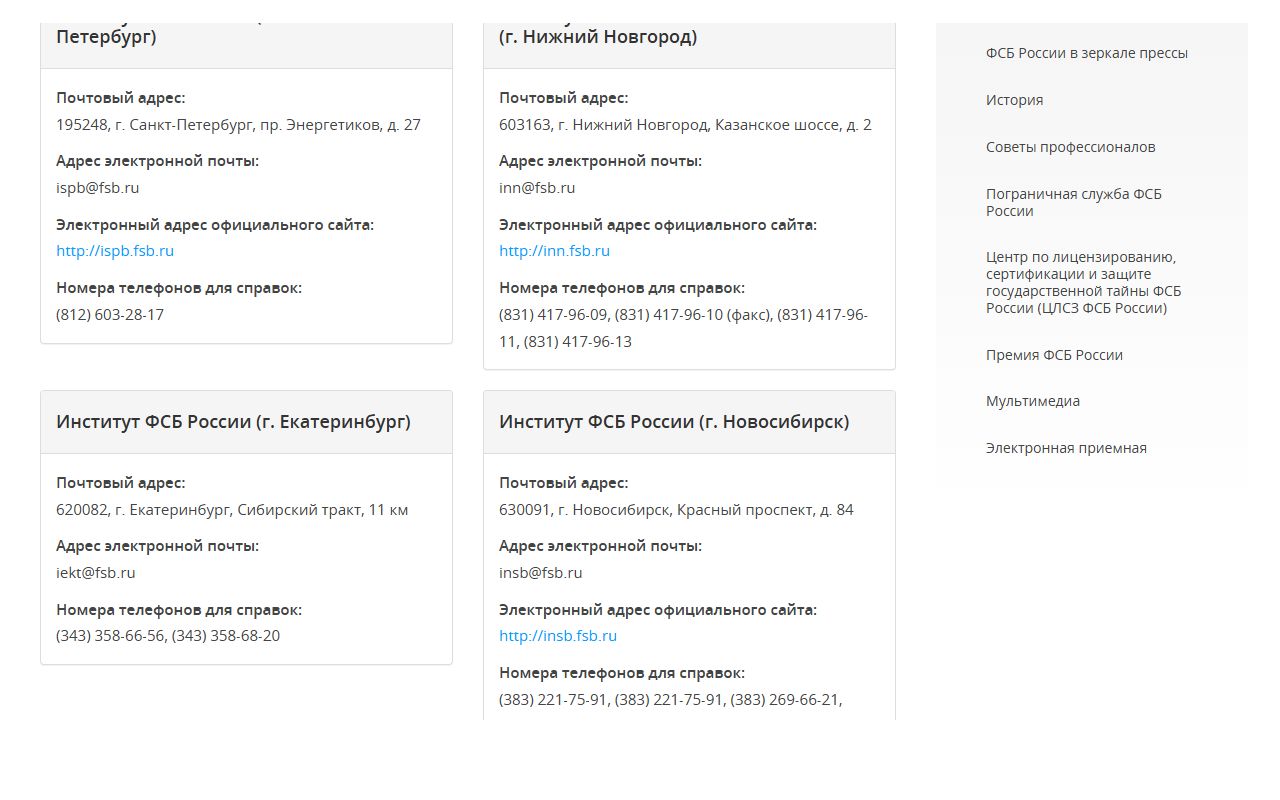This screenshot has width=1280, height=800.
Task: Select 'История' in the sidebar menu
Action: coord(1014,100)
